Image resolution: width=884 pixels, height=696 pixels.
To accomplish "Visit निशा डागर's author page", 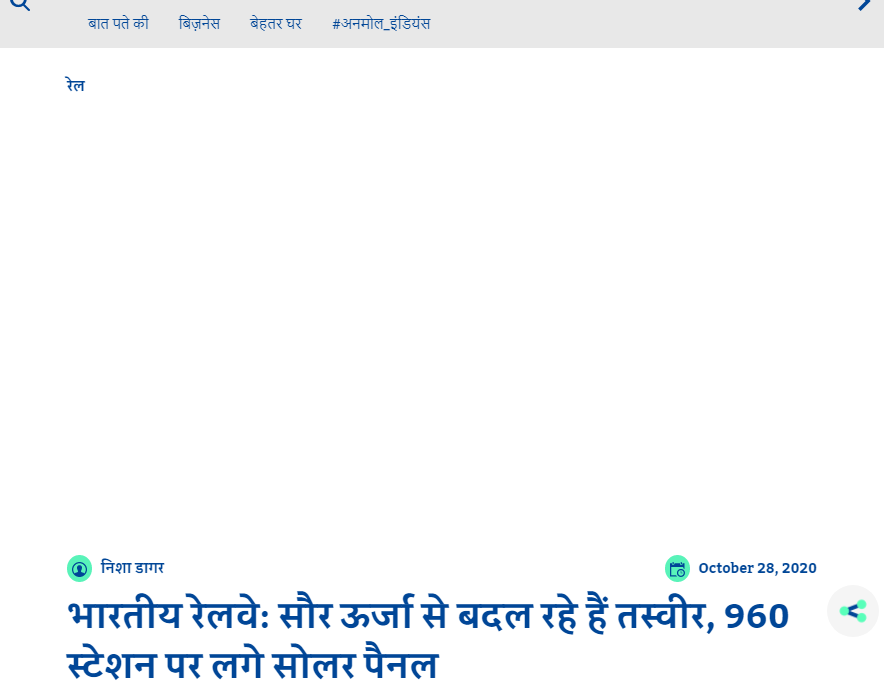I will point(131,568).
